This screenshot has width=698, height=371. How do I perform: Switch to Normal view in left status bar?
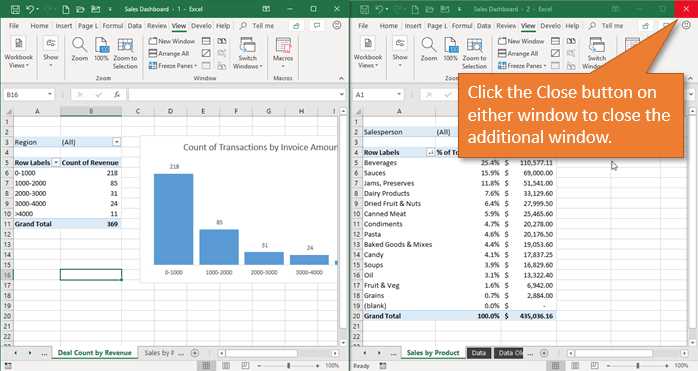(206, 366)
